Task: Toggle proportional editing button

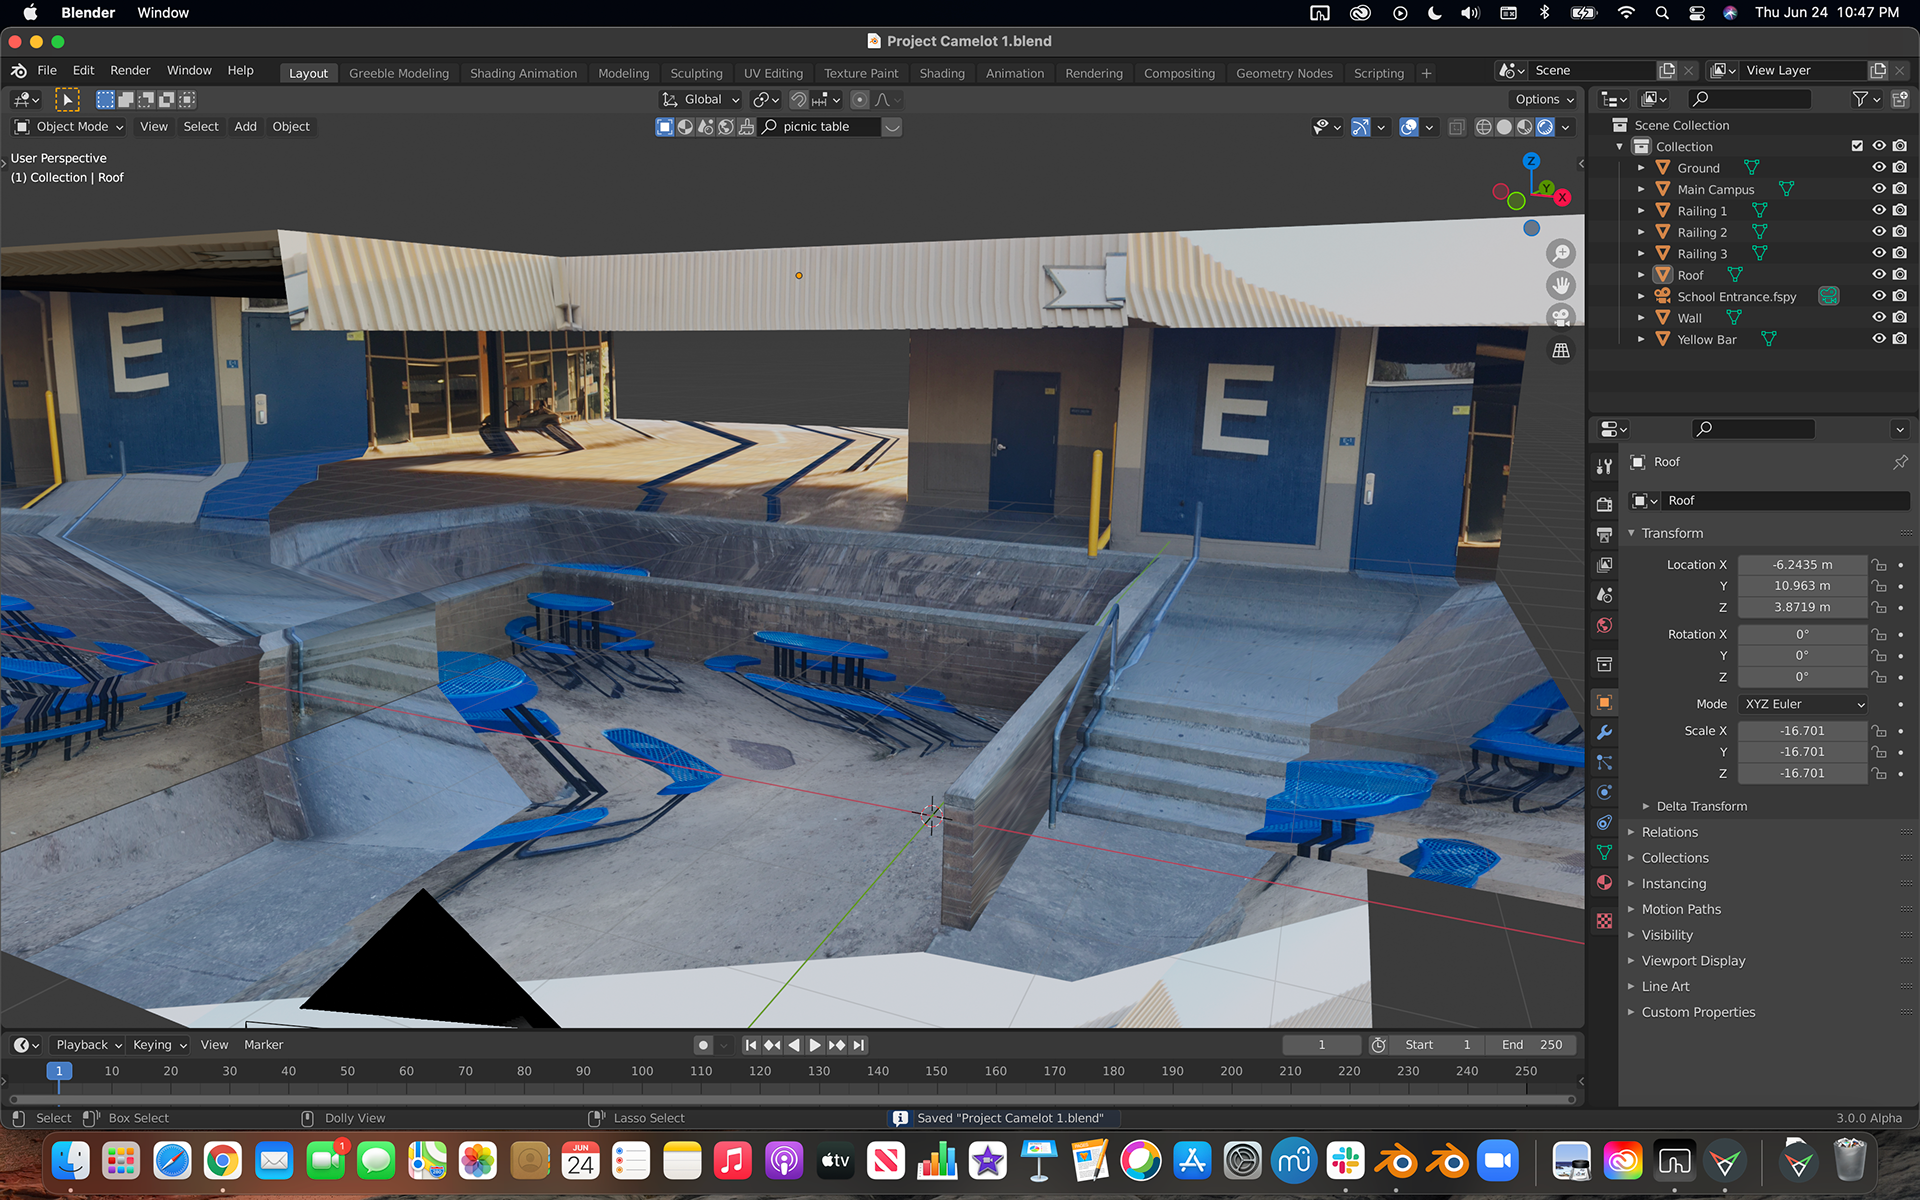Action: 859,99
